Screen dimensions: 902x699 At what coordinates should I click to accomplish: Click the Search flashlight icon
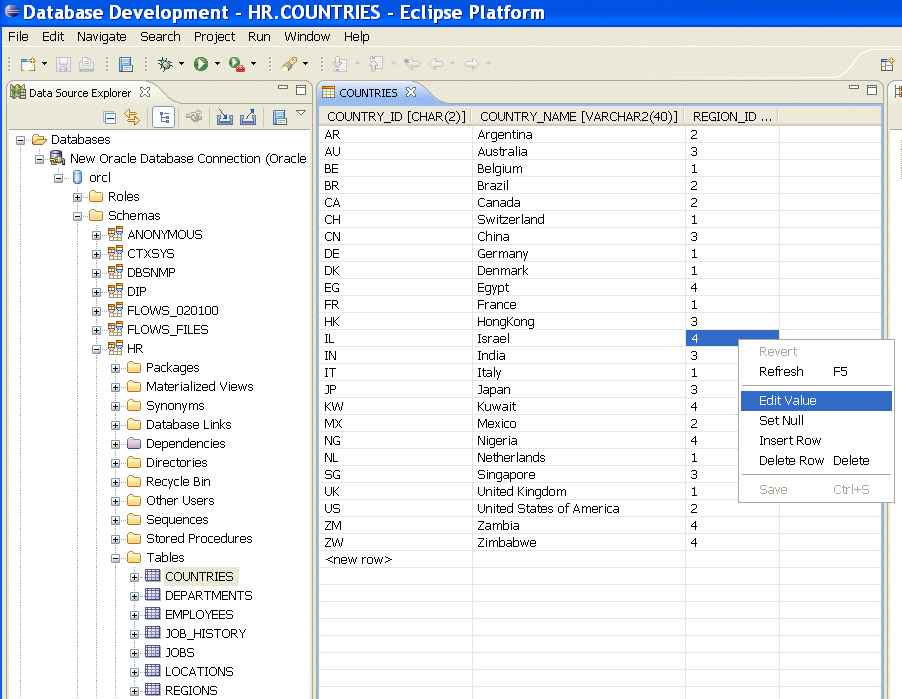pyautogui.click(x=289, y=64)
